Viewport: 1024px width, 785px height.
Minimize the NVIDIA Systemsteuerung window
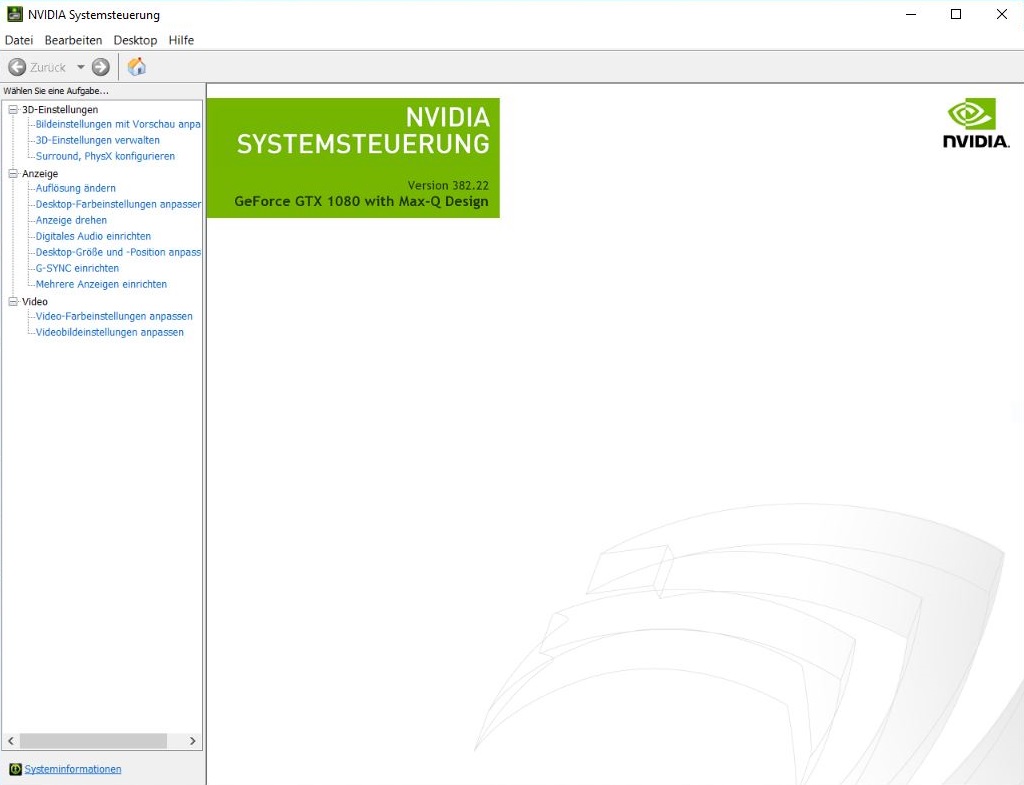point(911,14)
